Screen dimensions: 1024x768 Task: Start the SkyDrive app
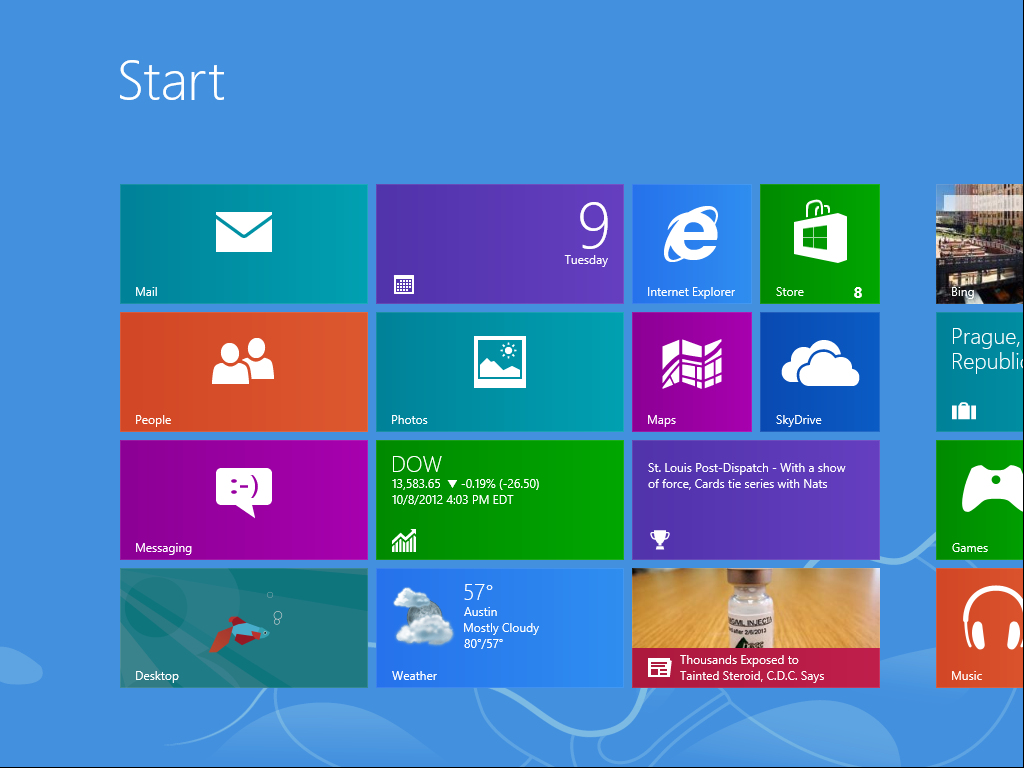pyautogui.click(x=819, y=371)
